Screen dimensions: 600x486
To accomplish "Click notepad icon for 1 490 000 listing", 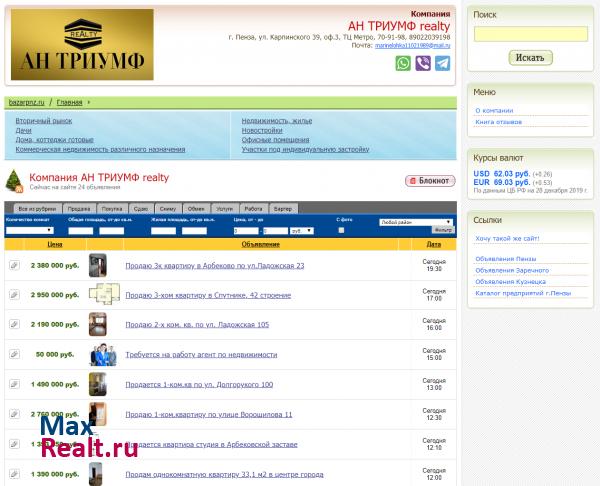I will (x=14, y=385).
